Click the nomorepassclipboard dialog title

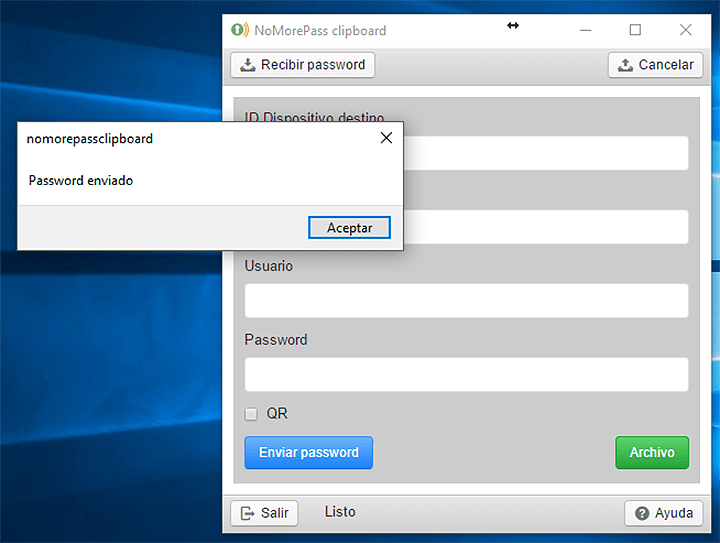[90, 139]
